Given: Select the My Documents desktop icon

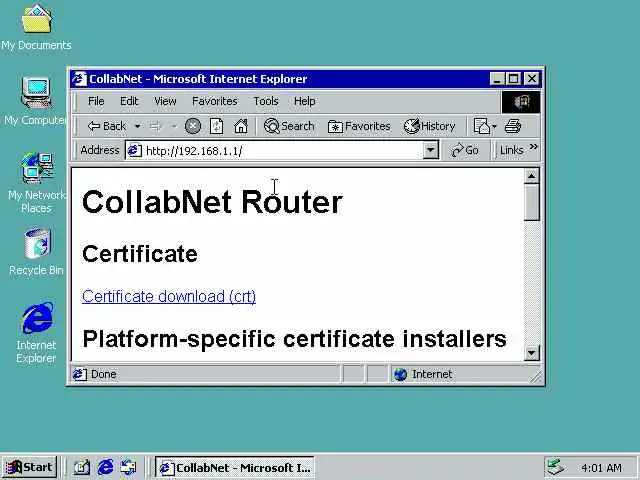Looking at the screenshot, I should click(36, 27).
